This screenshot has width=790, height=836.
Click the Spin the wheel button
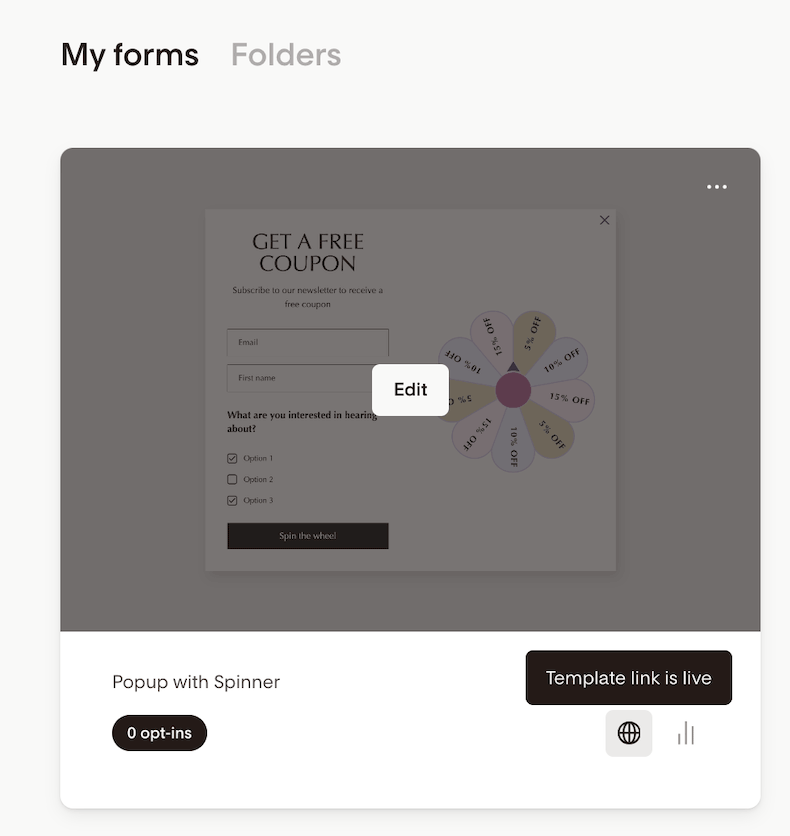pos(307,536)
